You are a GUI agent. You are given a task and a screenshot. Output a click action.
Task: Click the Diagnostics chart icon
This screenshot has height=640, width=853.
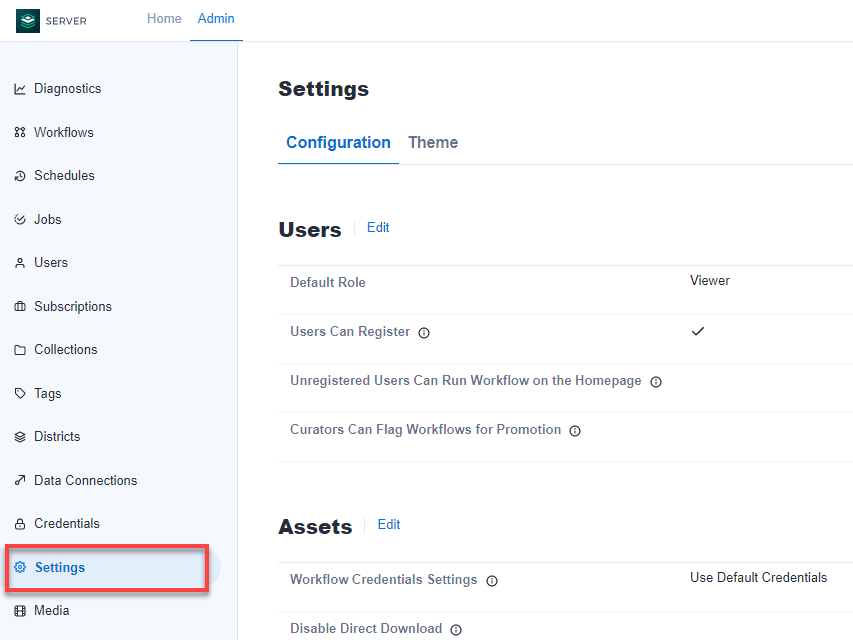(x=20, y=89)
